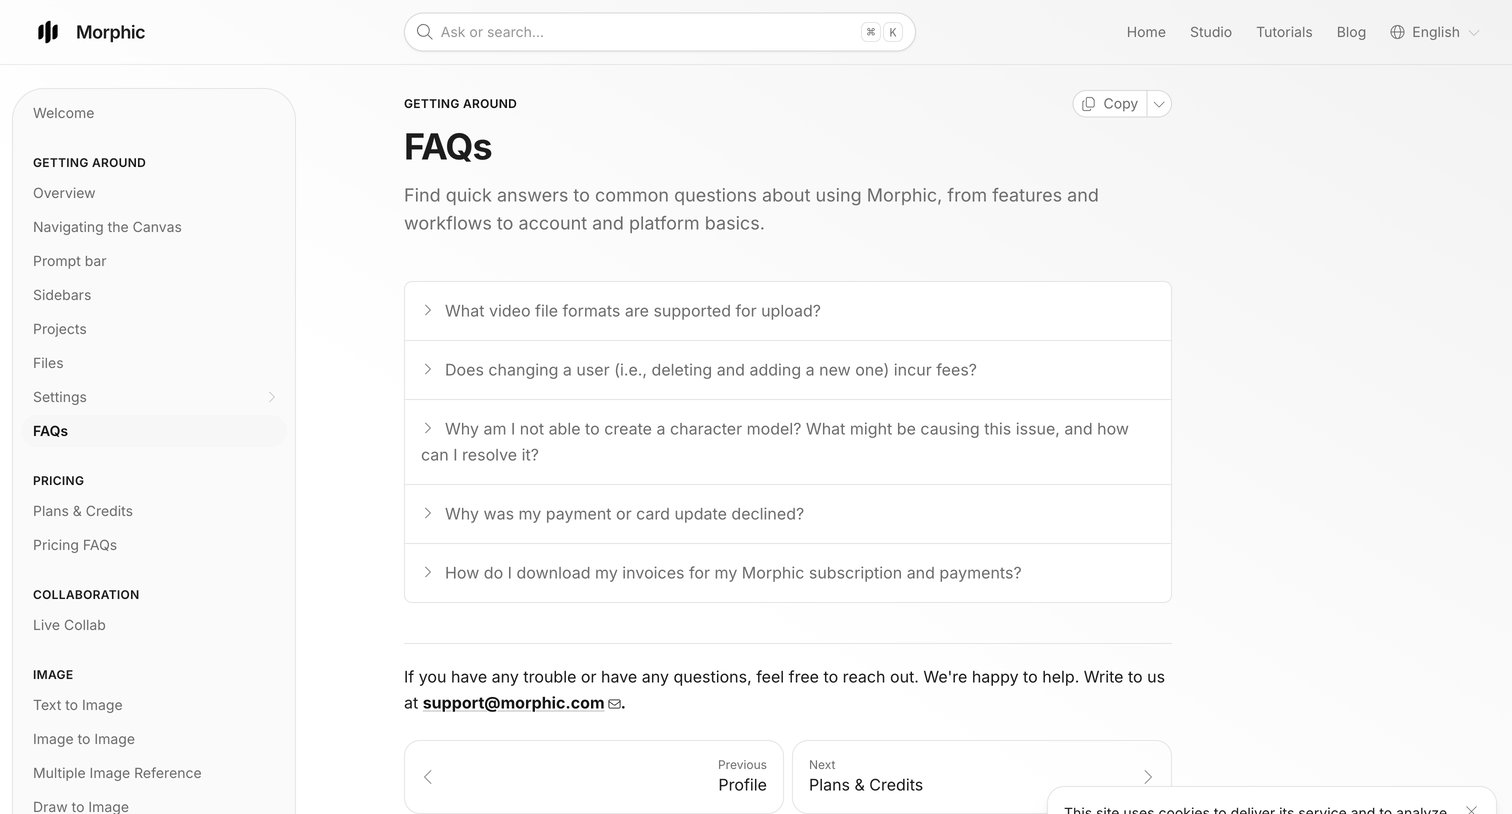Open sidebar Plans & Credits under Pricing
This screenshot has width=1512, height=814.
click(x=153, y=511)
